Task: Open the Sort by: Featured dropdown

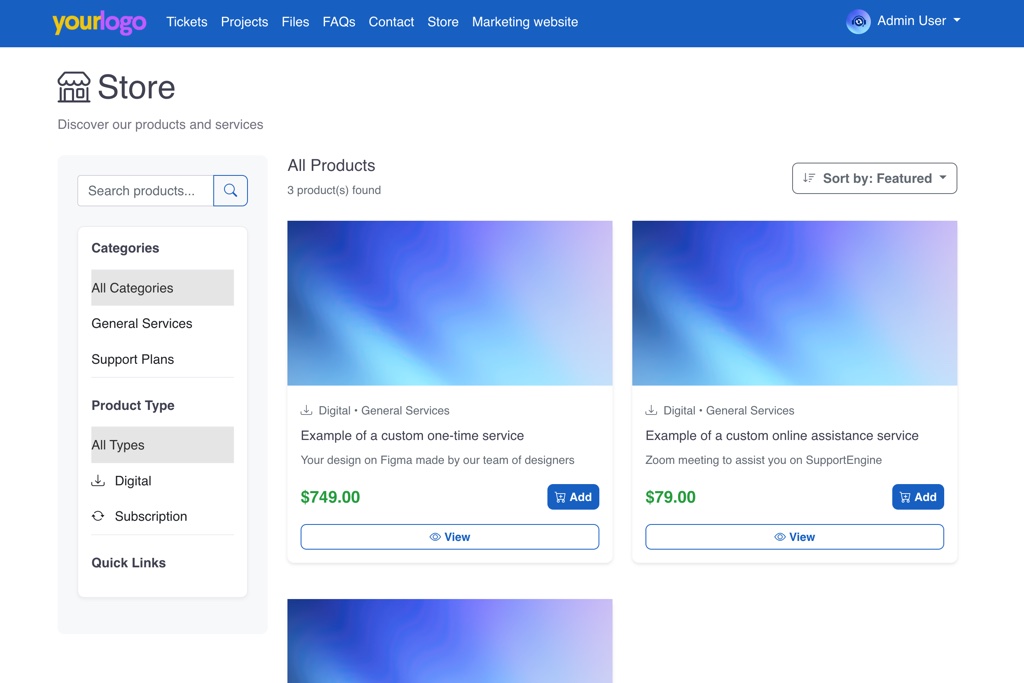Action: click(874, 179)
